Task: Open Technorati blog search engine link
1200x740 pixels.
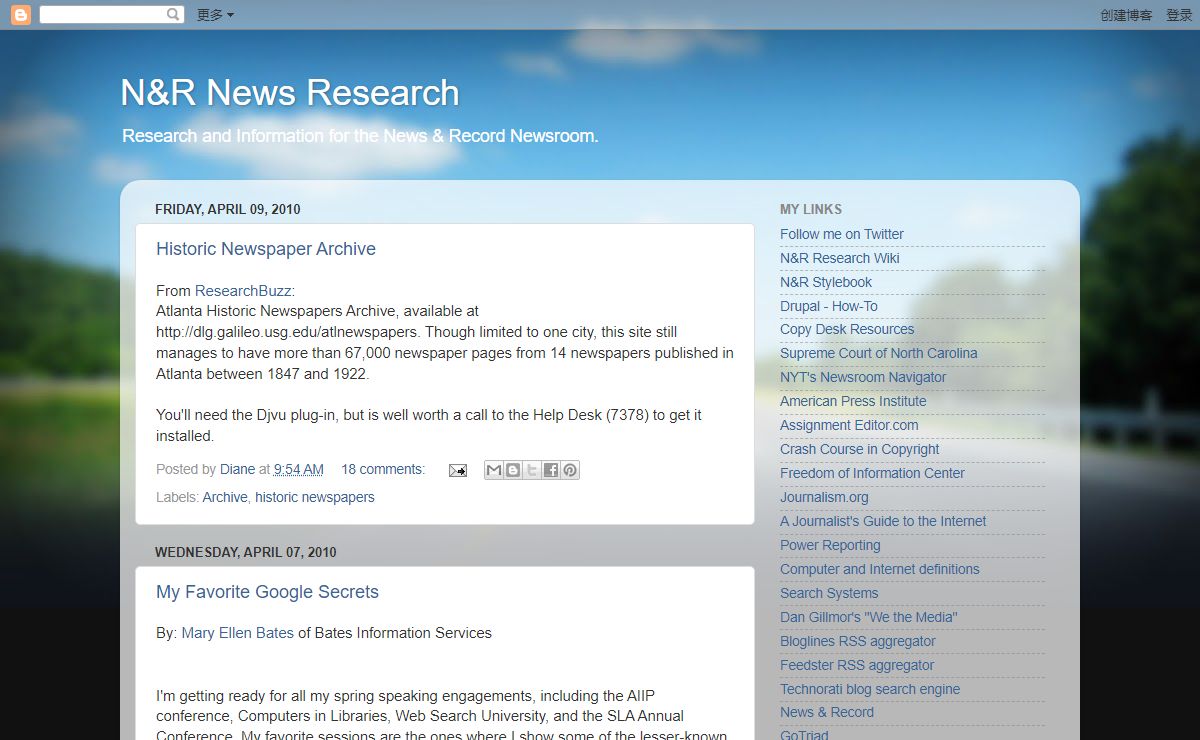Action: point(870,689)
